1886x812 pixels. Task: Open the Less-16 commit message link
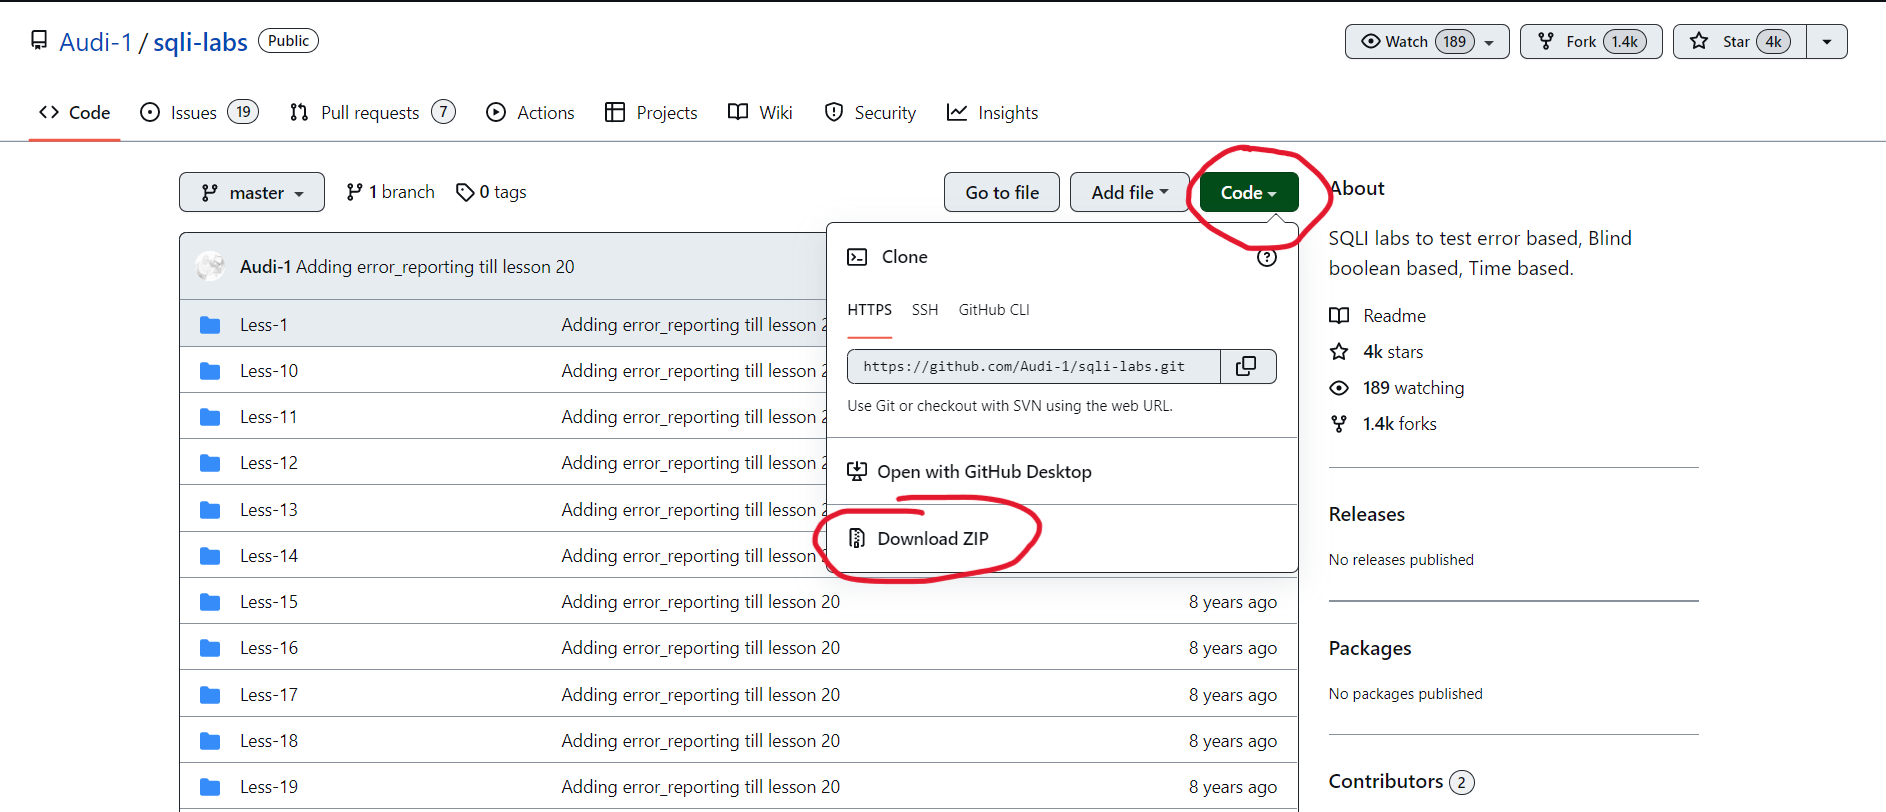701,648
